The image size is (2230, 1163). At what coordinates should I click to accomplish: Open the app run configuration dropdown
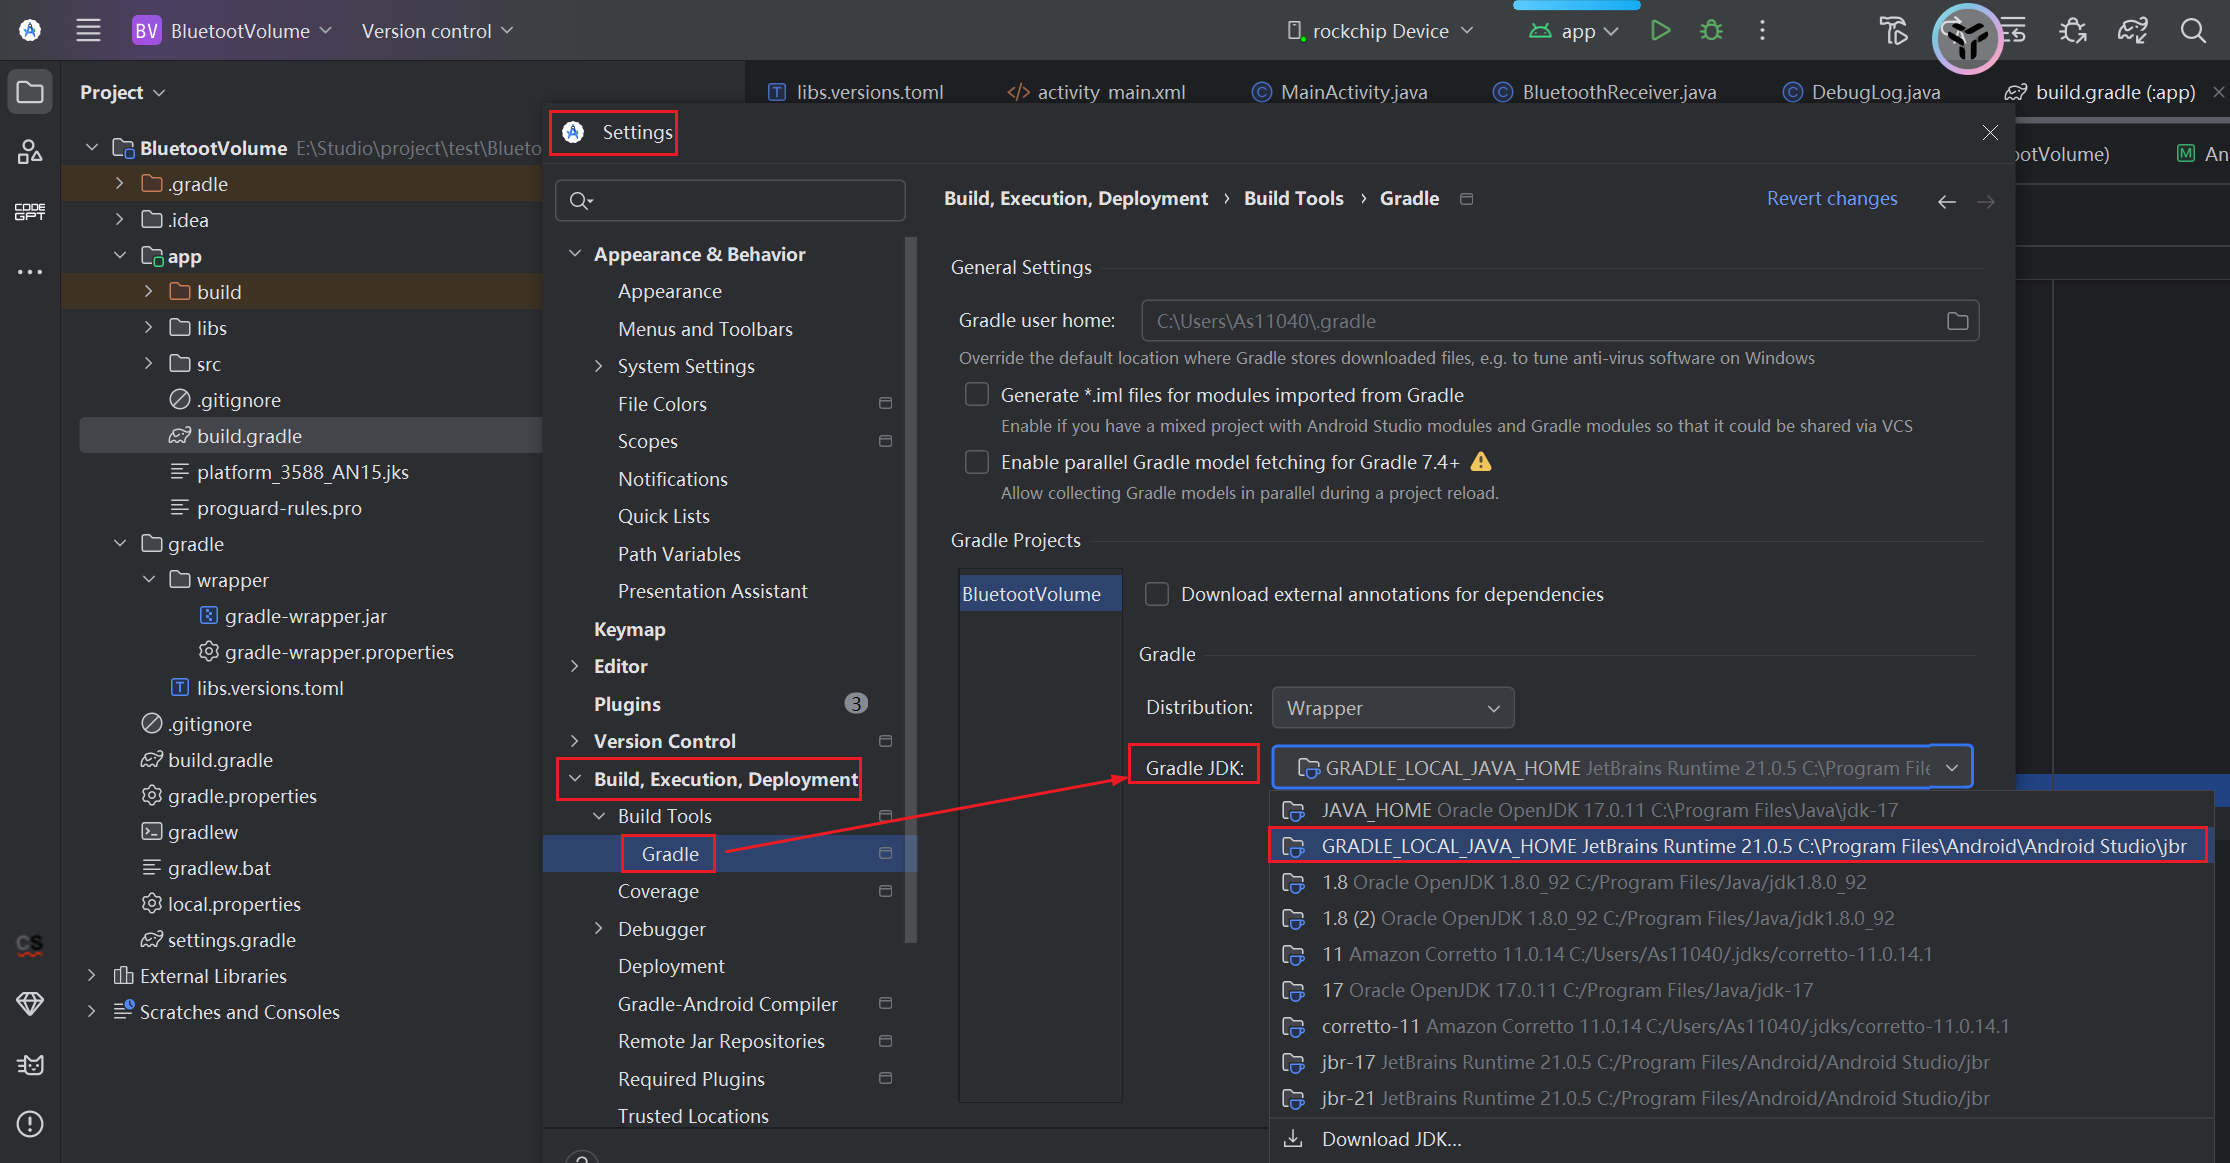[x=1575, y=31]
